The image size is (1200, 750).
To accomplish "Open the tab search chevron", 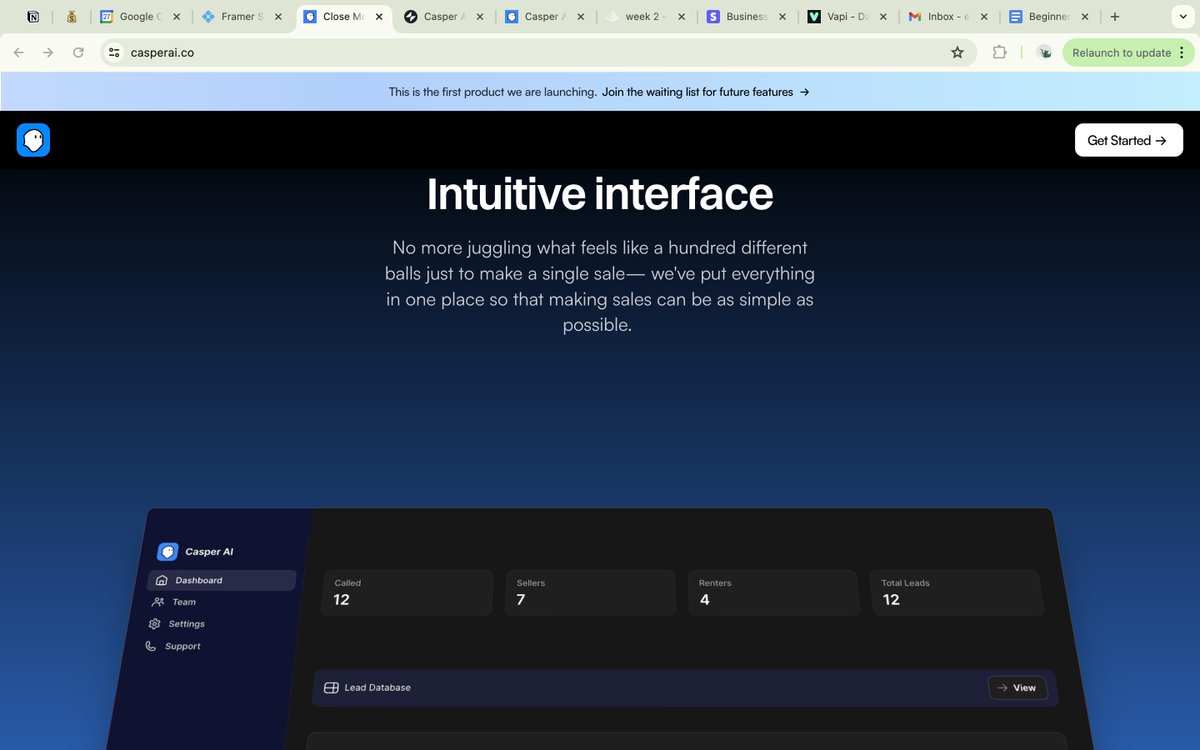I will 1182,17.
